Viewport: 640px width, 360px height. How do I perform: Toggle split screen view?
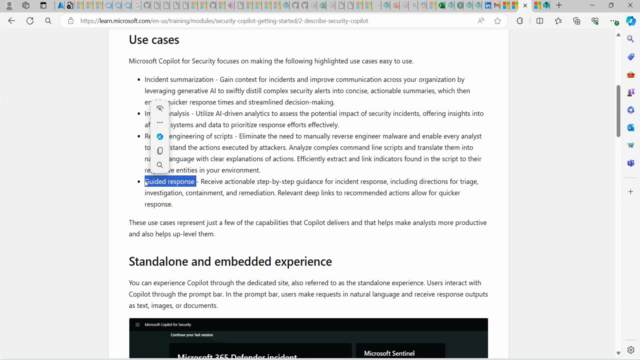(540, 21)
